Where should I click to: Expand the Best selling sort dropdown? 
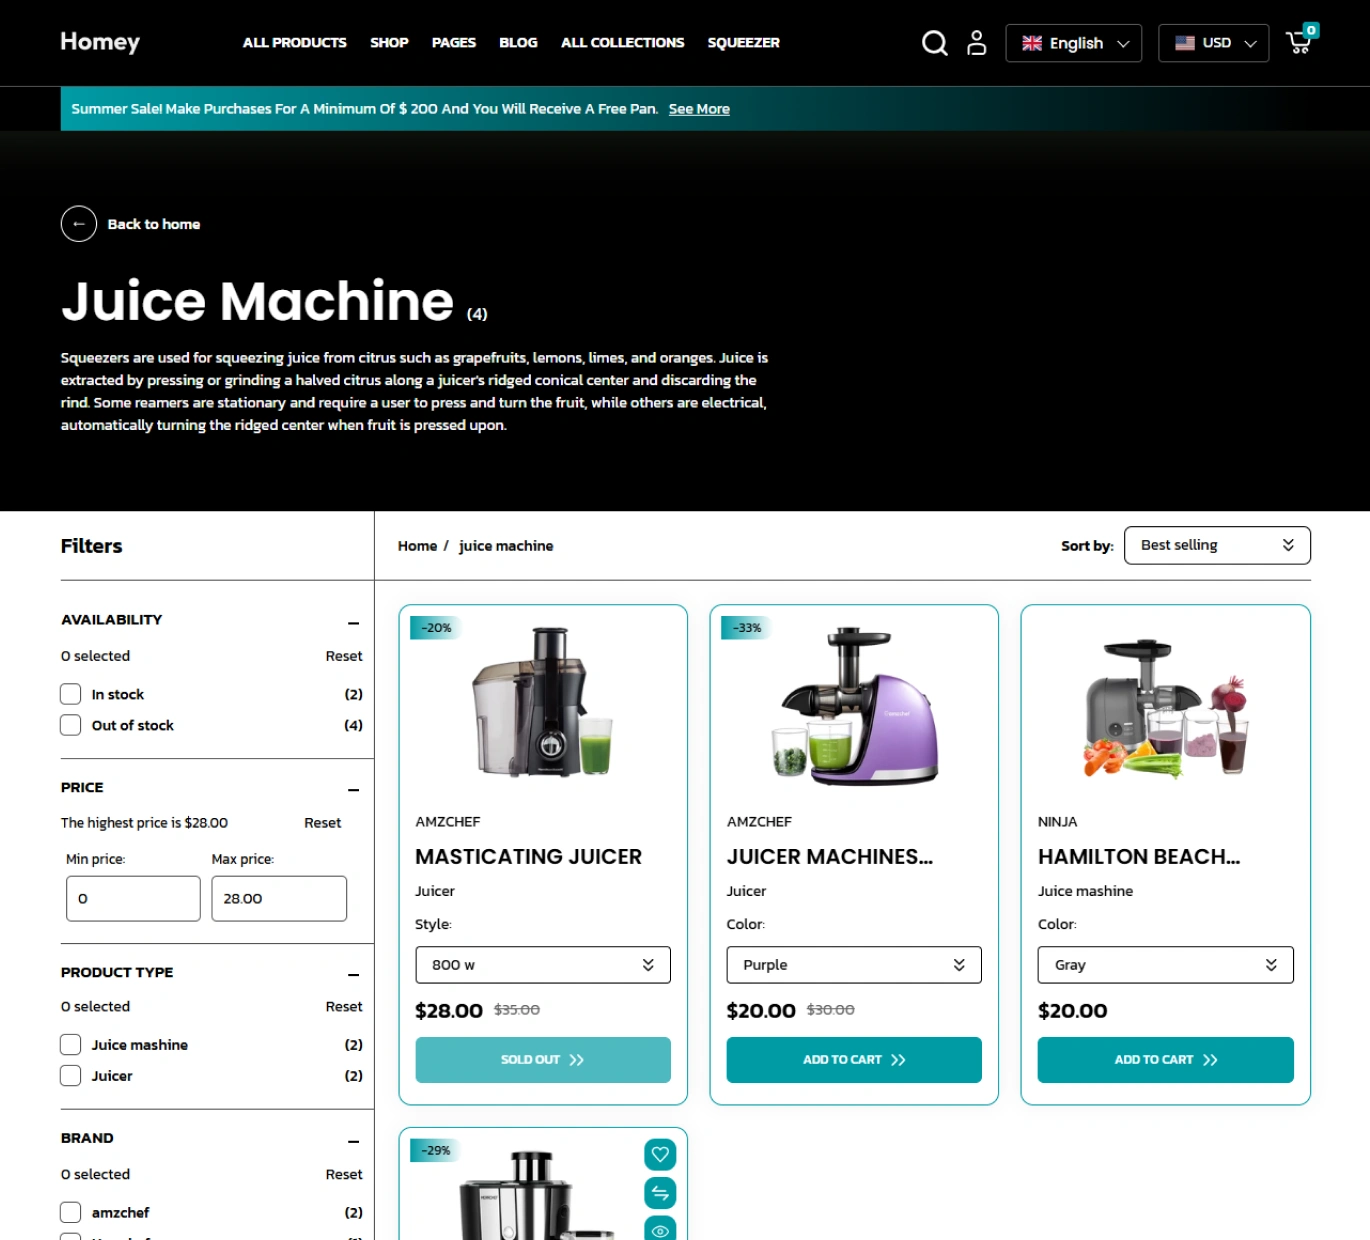tap(1216, 545)
